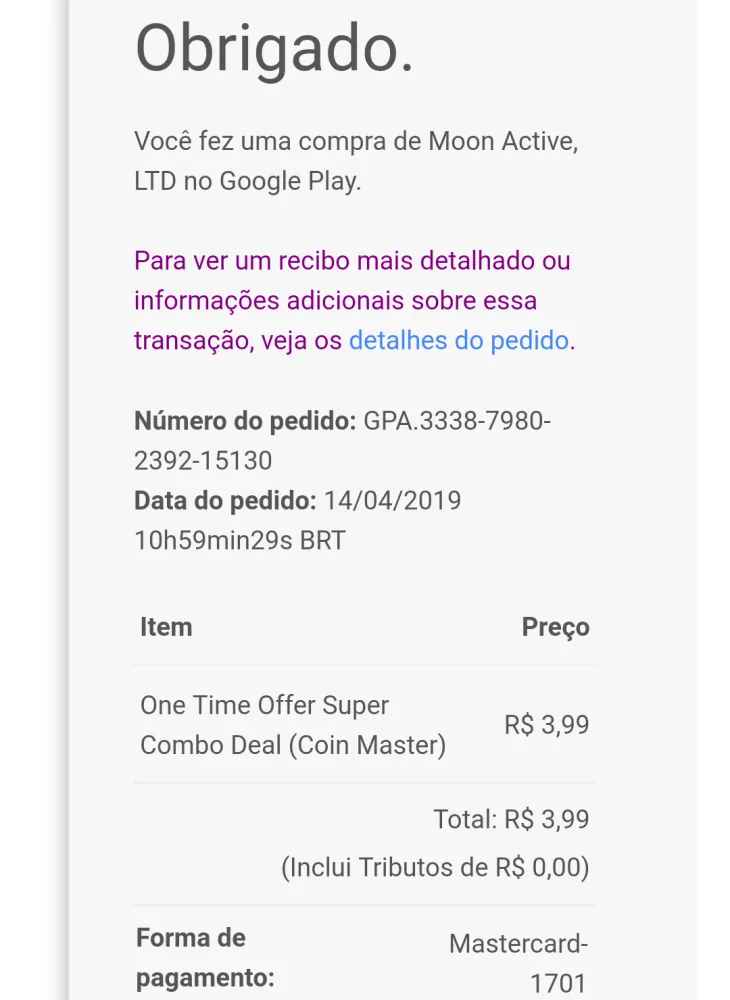This screenshot has width=730, height=1000.
Task: Click the "Obrigado." heading
Action: [274, 47]
